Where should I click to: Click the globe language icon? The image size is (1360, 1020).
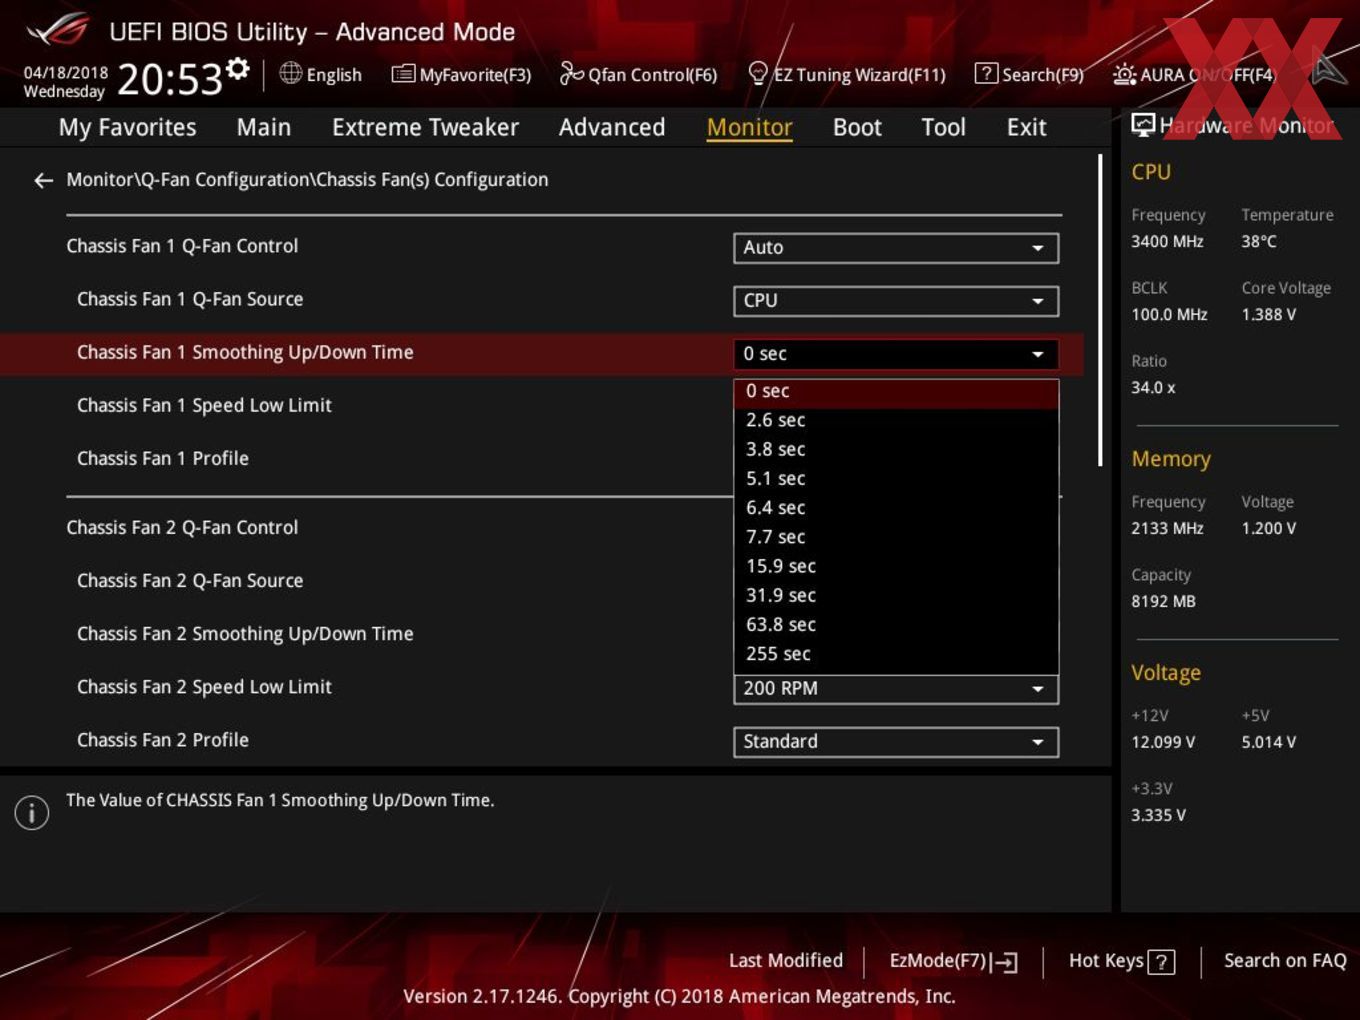click(290, 73)
